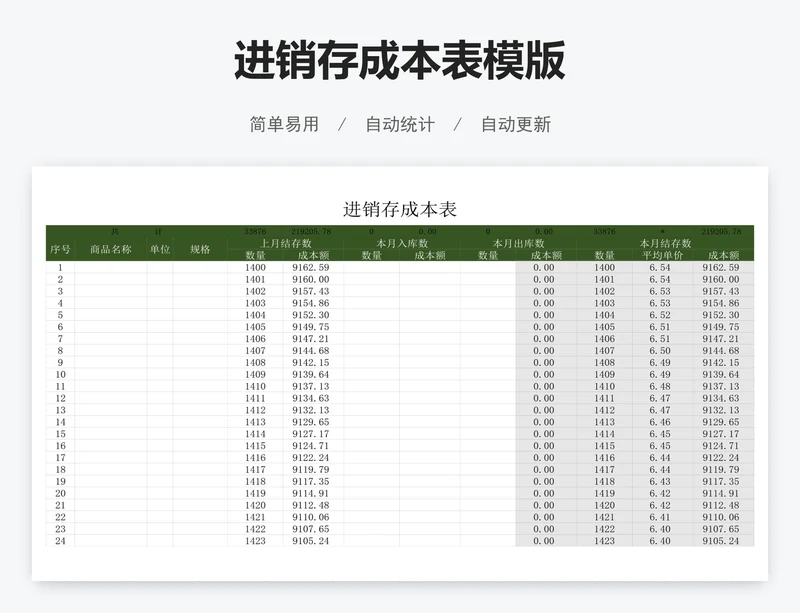The width and height of the screenshot is (800, 613).
Task: Select the 规格 column header
Action: tap(200, 250)
